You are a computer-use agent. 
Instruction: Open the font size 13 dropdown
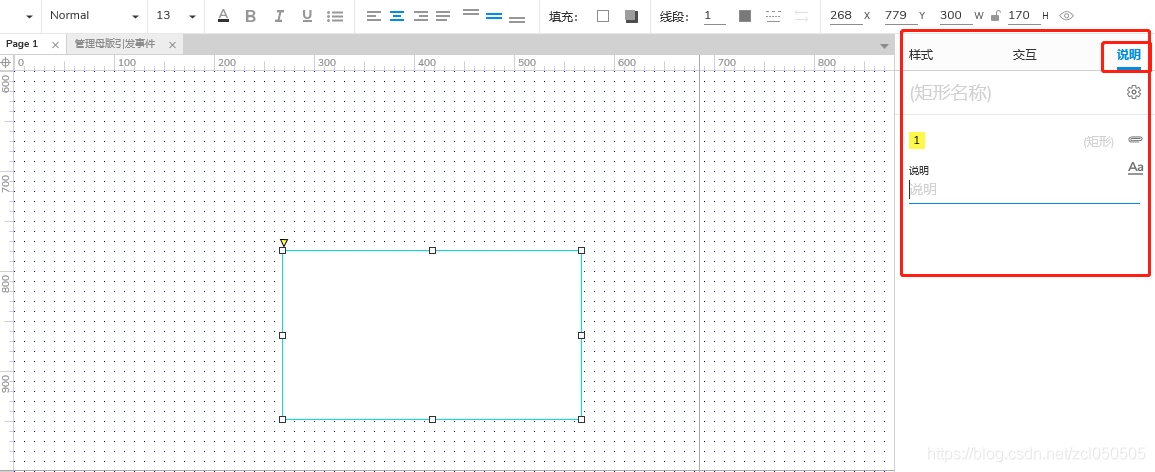(x=177, y=15)
